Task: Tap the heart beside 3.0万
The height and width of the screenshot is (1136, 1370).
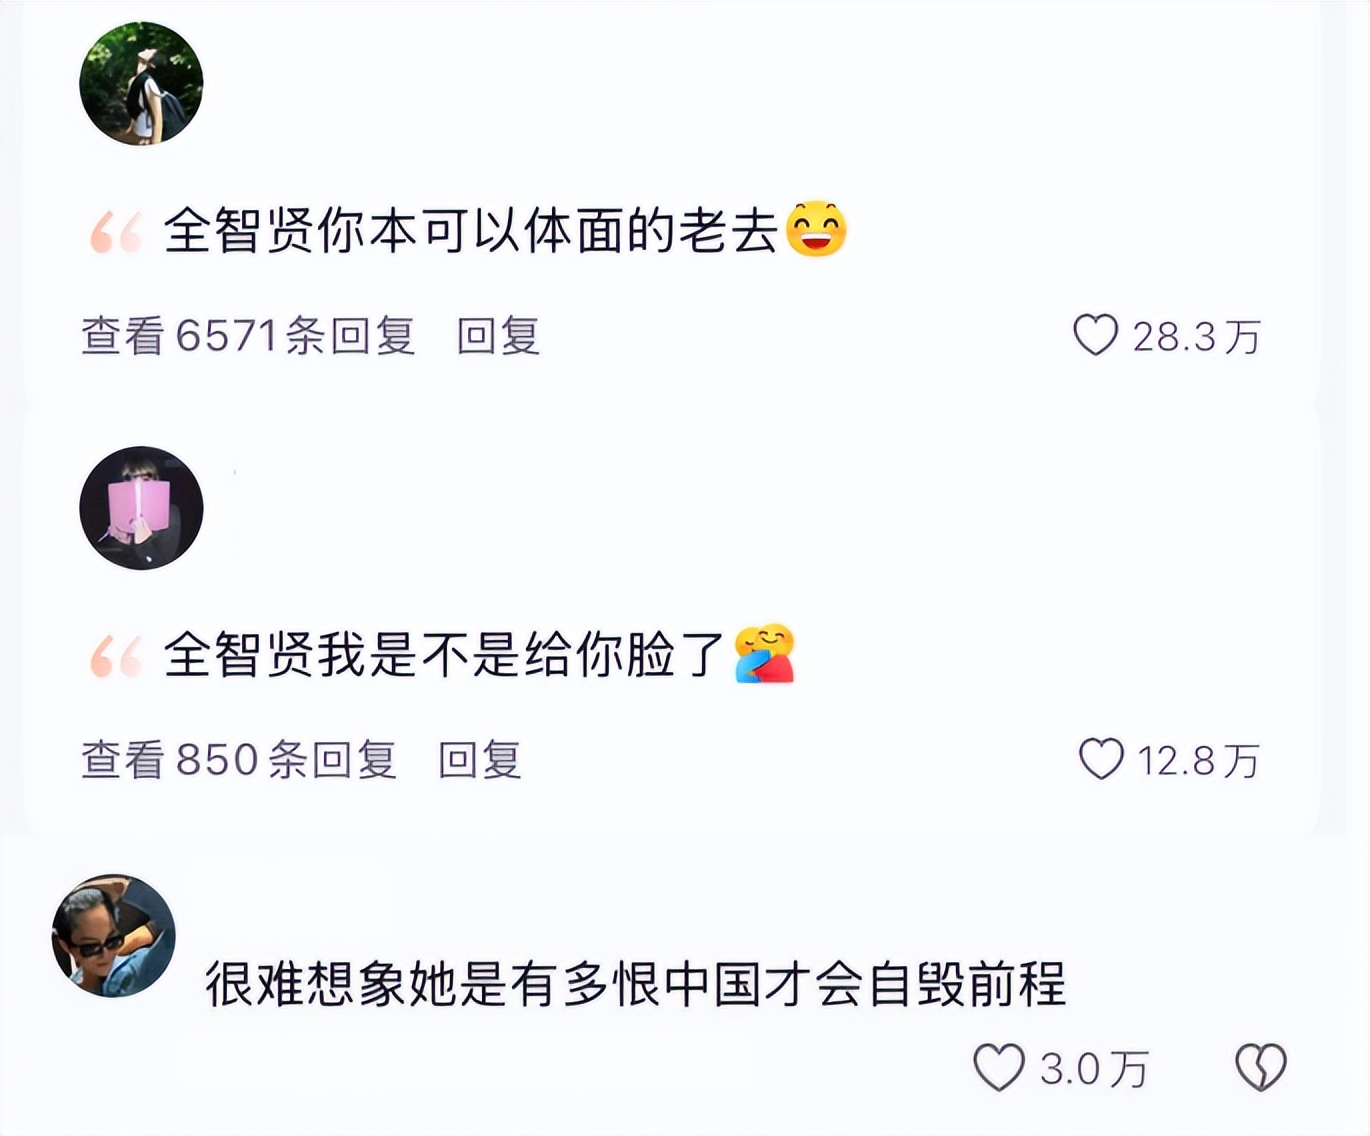Action: pyautogui.click(x=999, y=1067)
